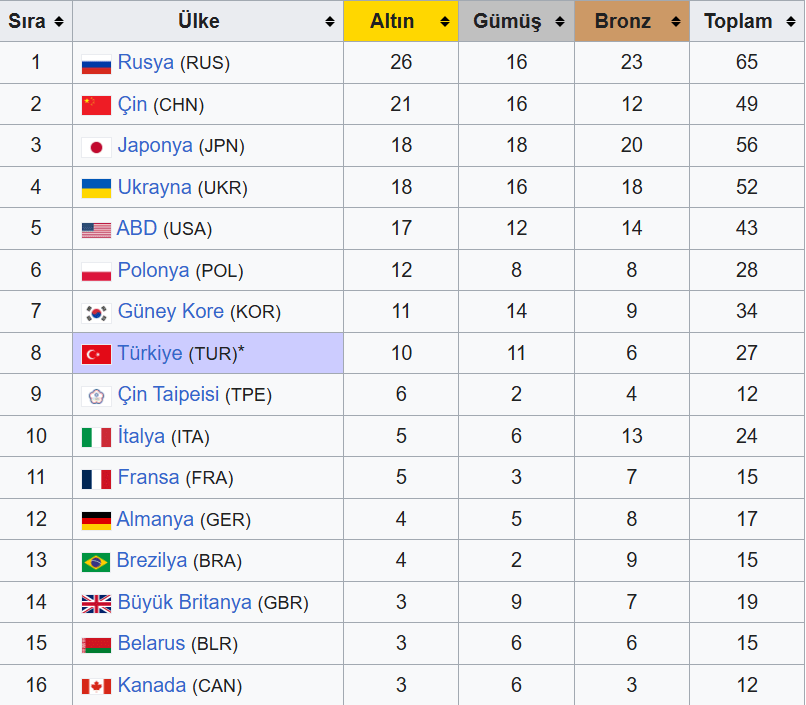The image size is (806, 705).
Task: Click the British flag icon
Action: 96,603
